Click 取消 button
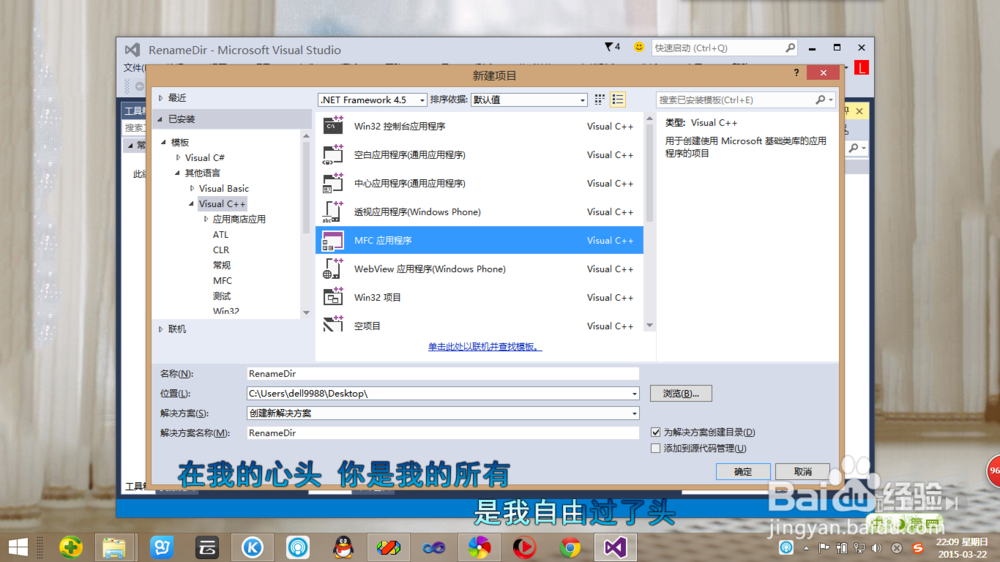Screen dimensions: 1000x562 point(802,471)
